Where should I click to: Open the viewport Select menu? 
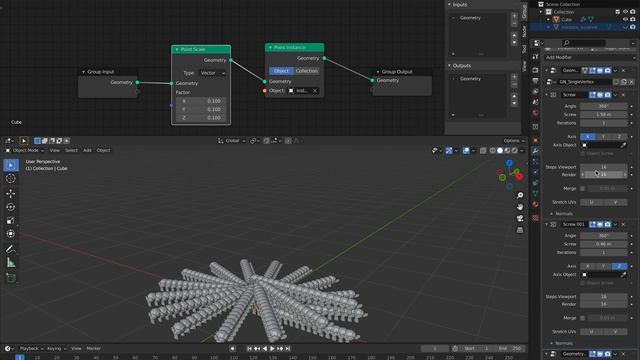coord(71,151)
